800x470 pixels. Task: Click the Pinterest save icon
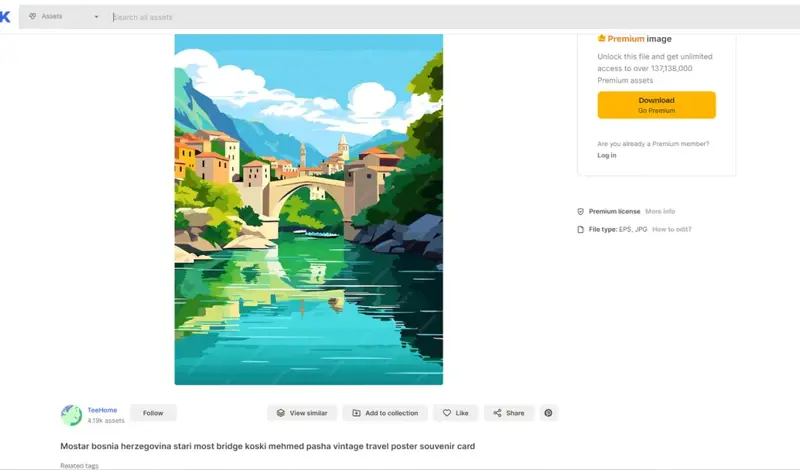[x=548, y=413]
